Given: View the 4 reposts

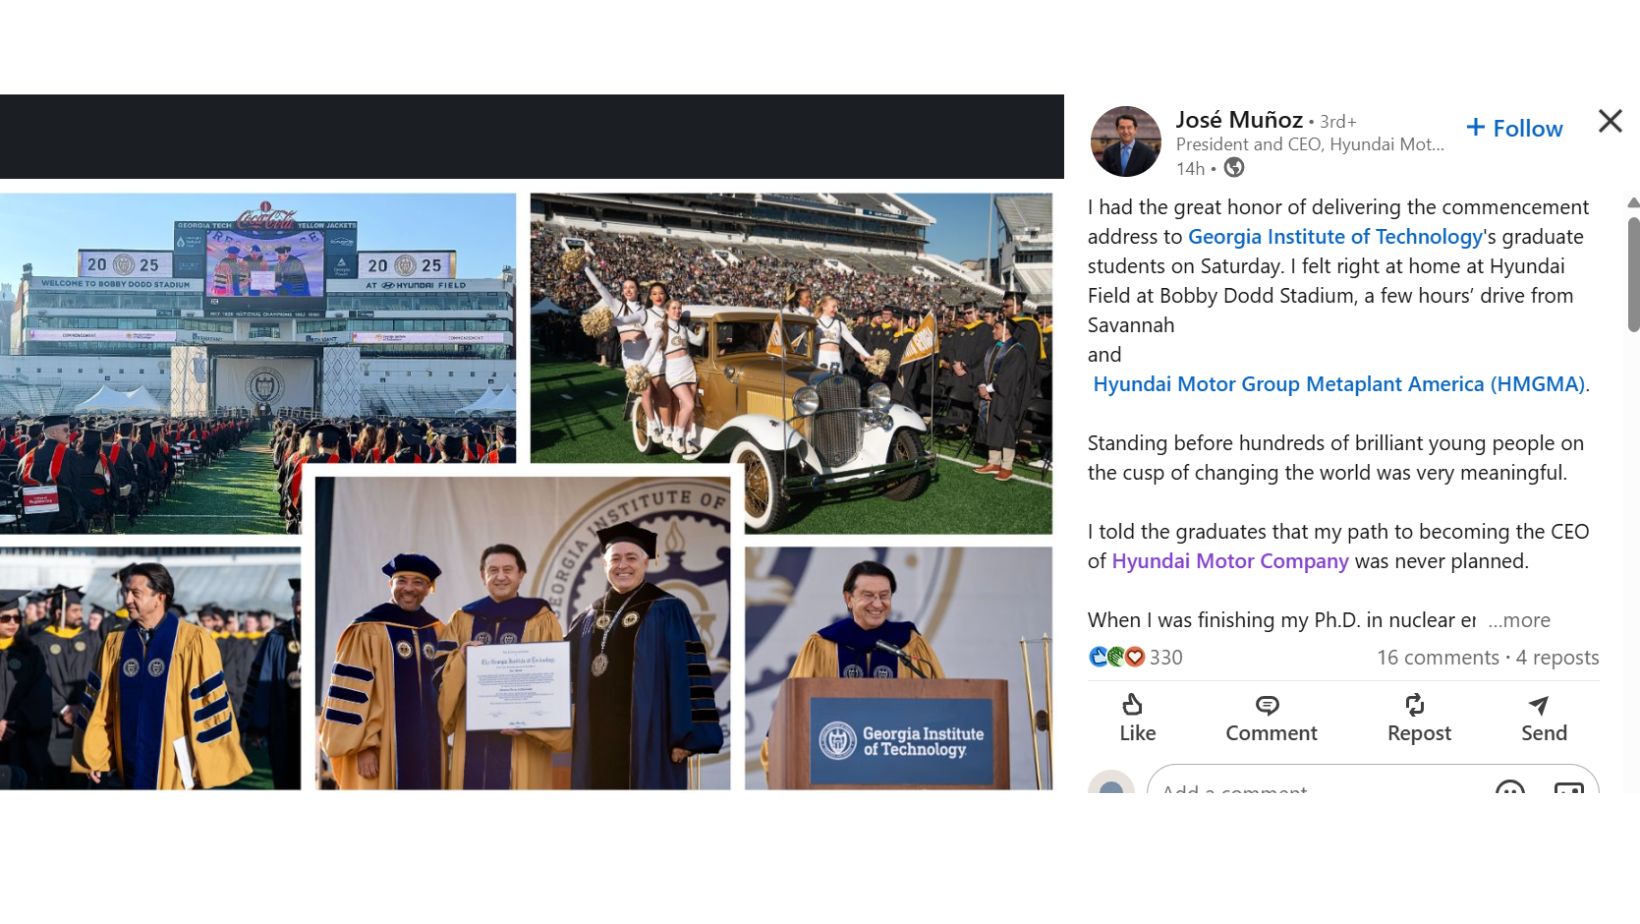Looking at the screenshot, I should click(1557, 657).
